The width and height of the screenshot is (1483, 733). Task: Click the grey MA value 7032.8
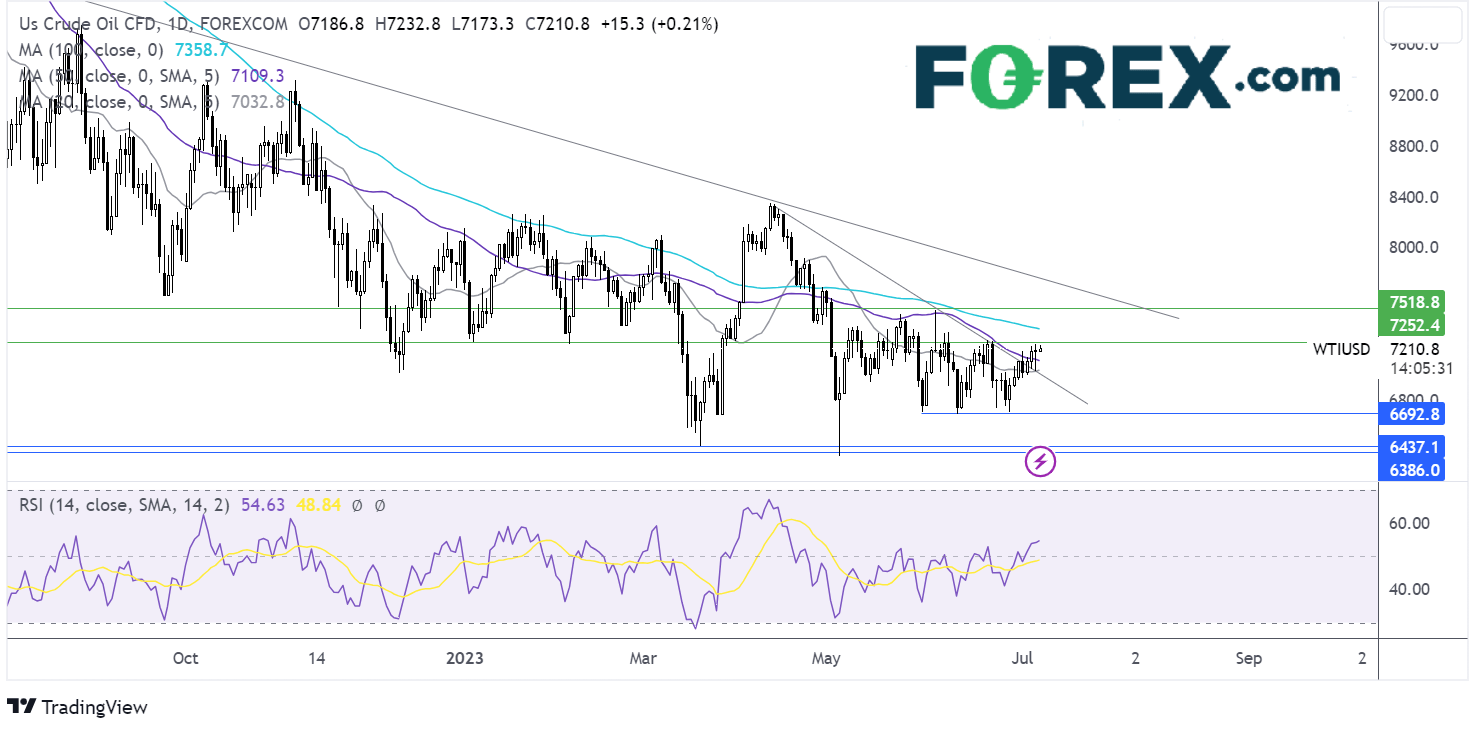tap(260, 101)
